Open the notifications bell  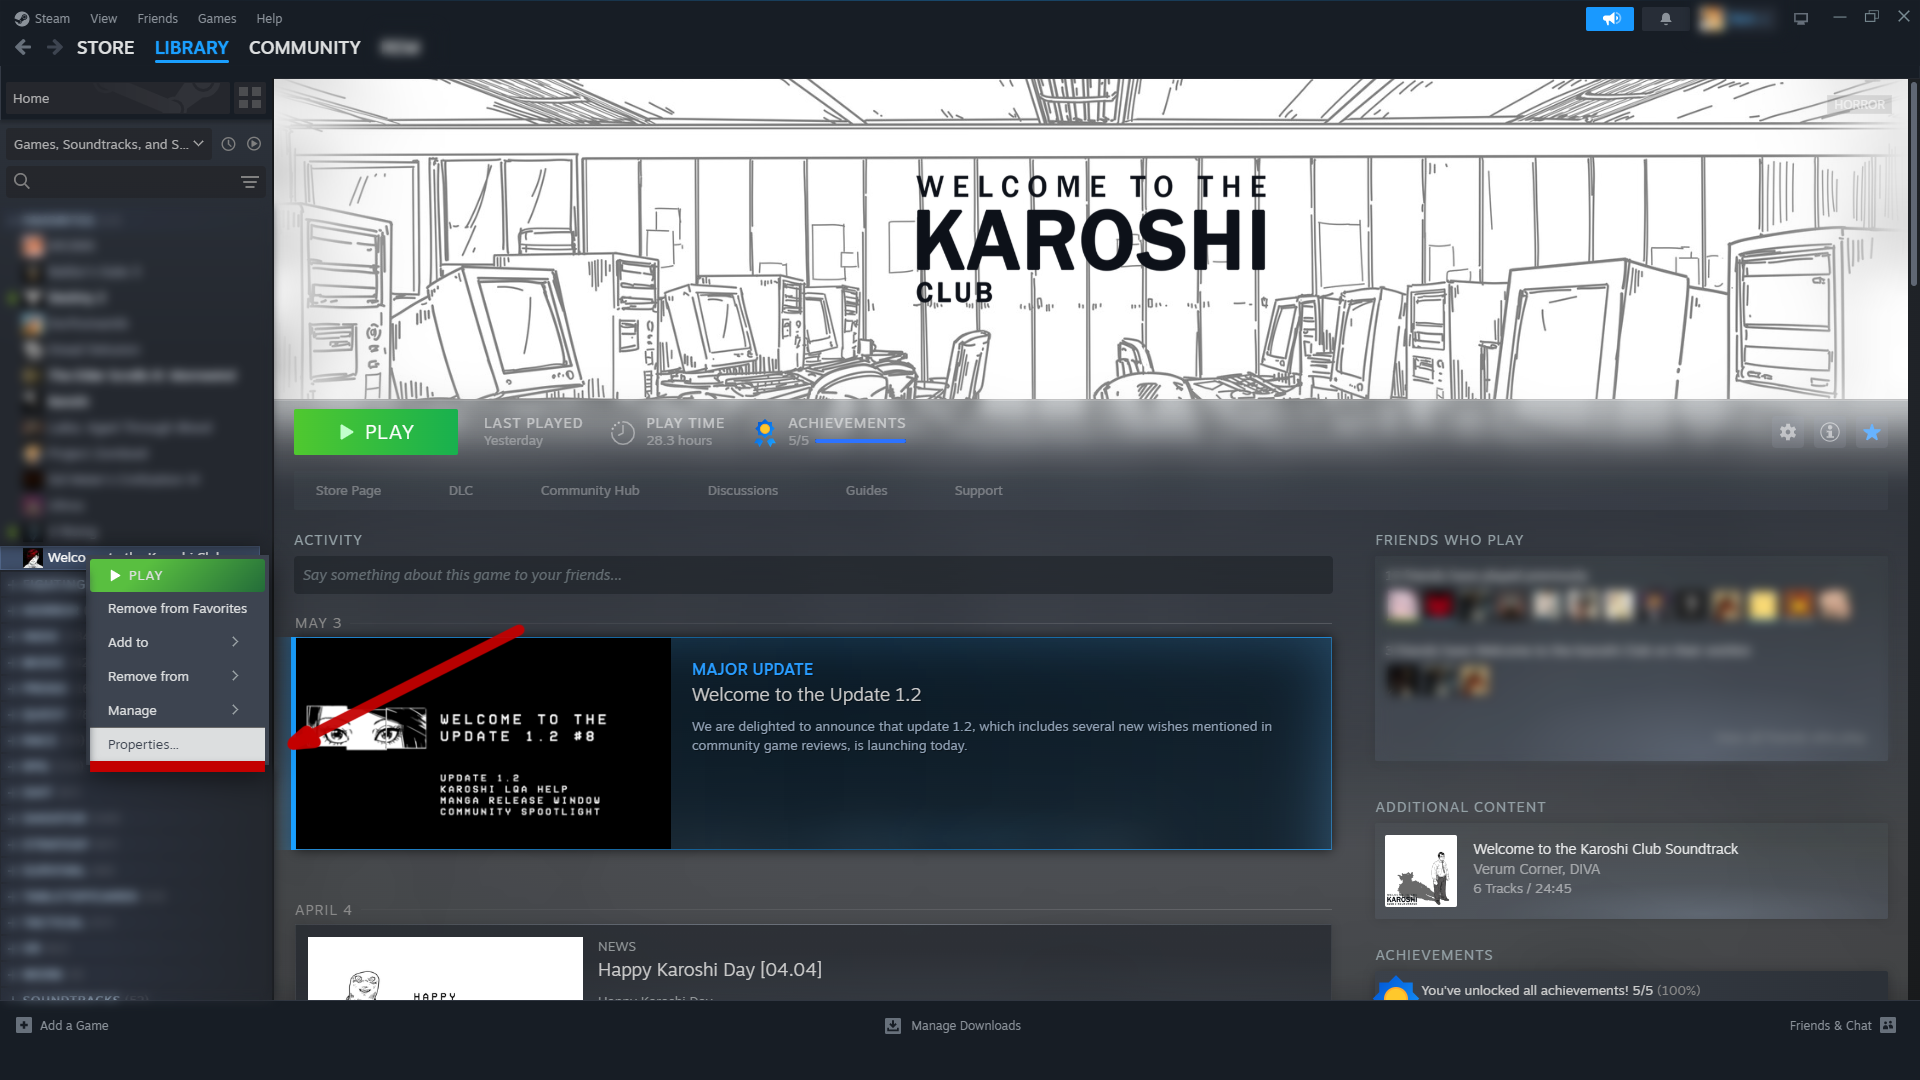click(1665, 19)
